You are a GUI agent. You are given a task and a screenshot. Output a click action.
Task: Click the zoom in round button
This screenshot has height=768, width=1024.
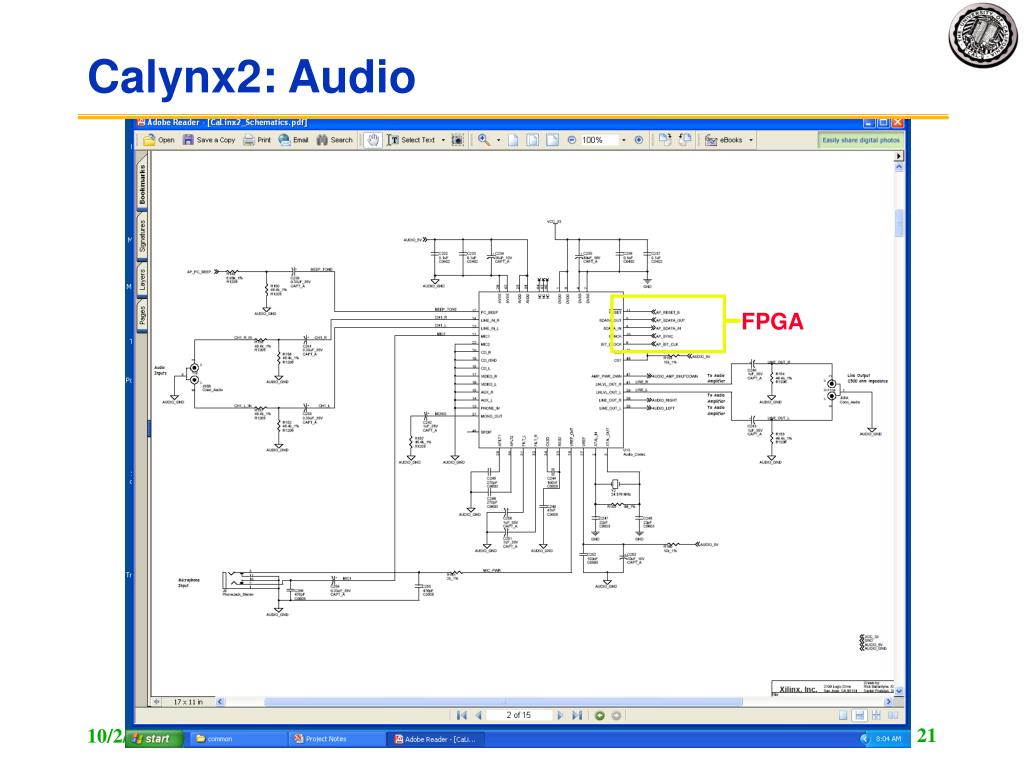639,140
